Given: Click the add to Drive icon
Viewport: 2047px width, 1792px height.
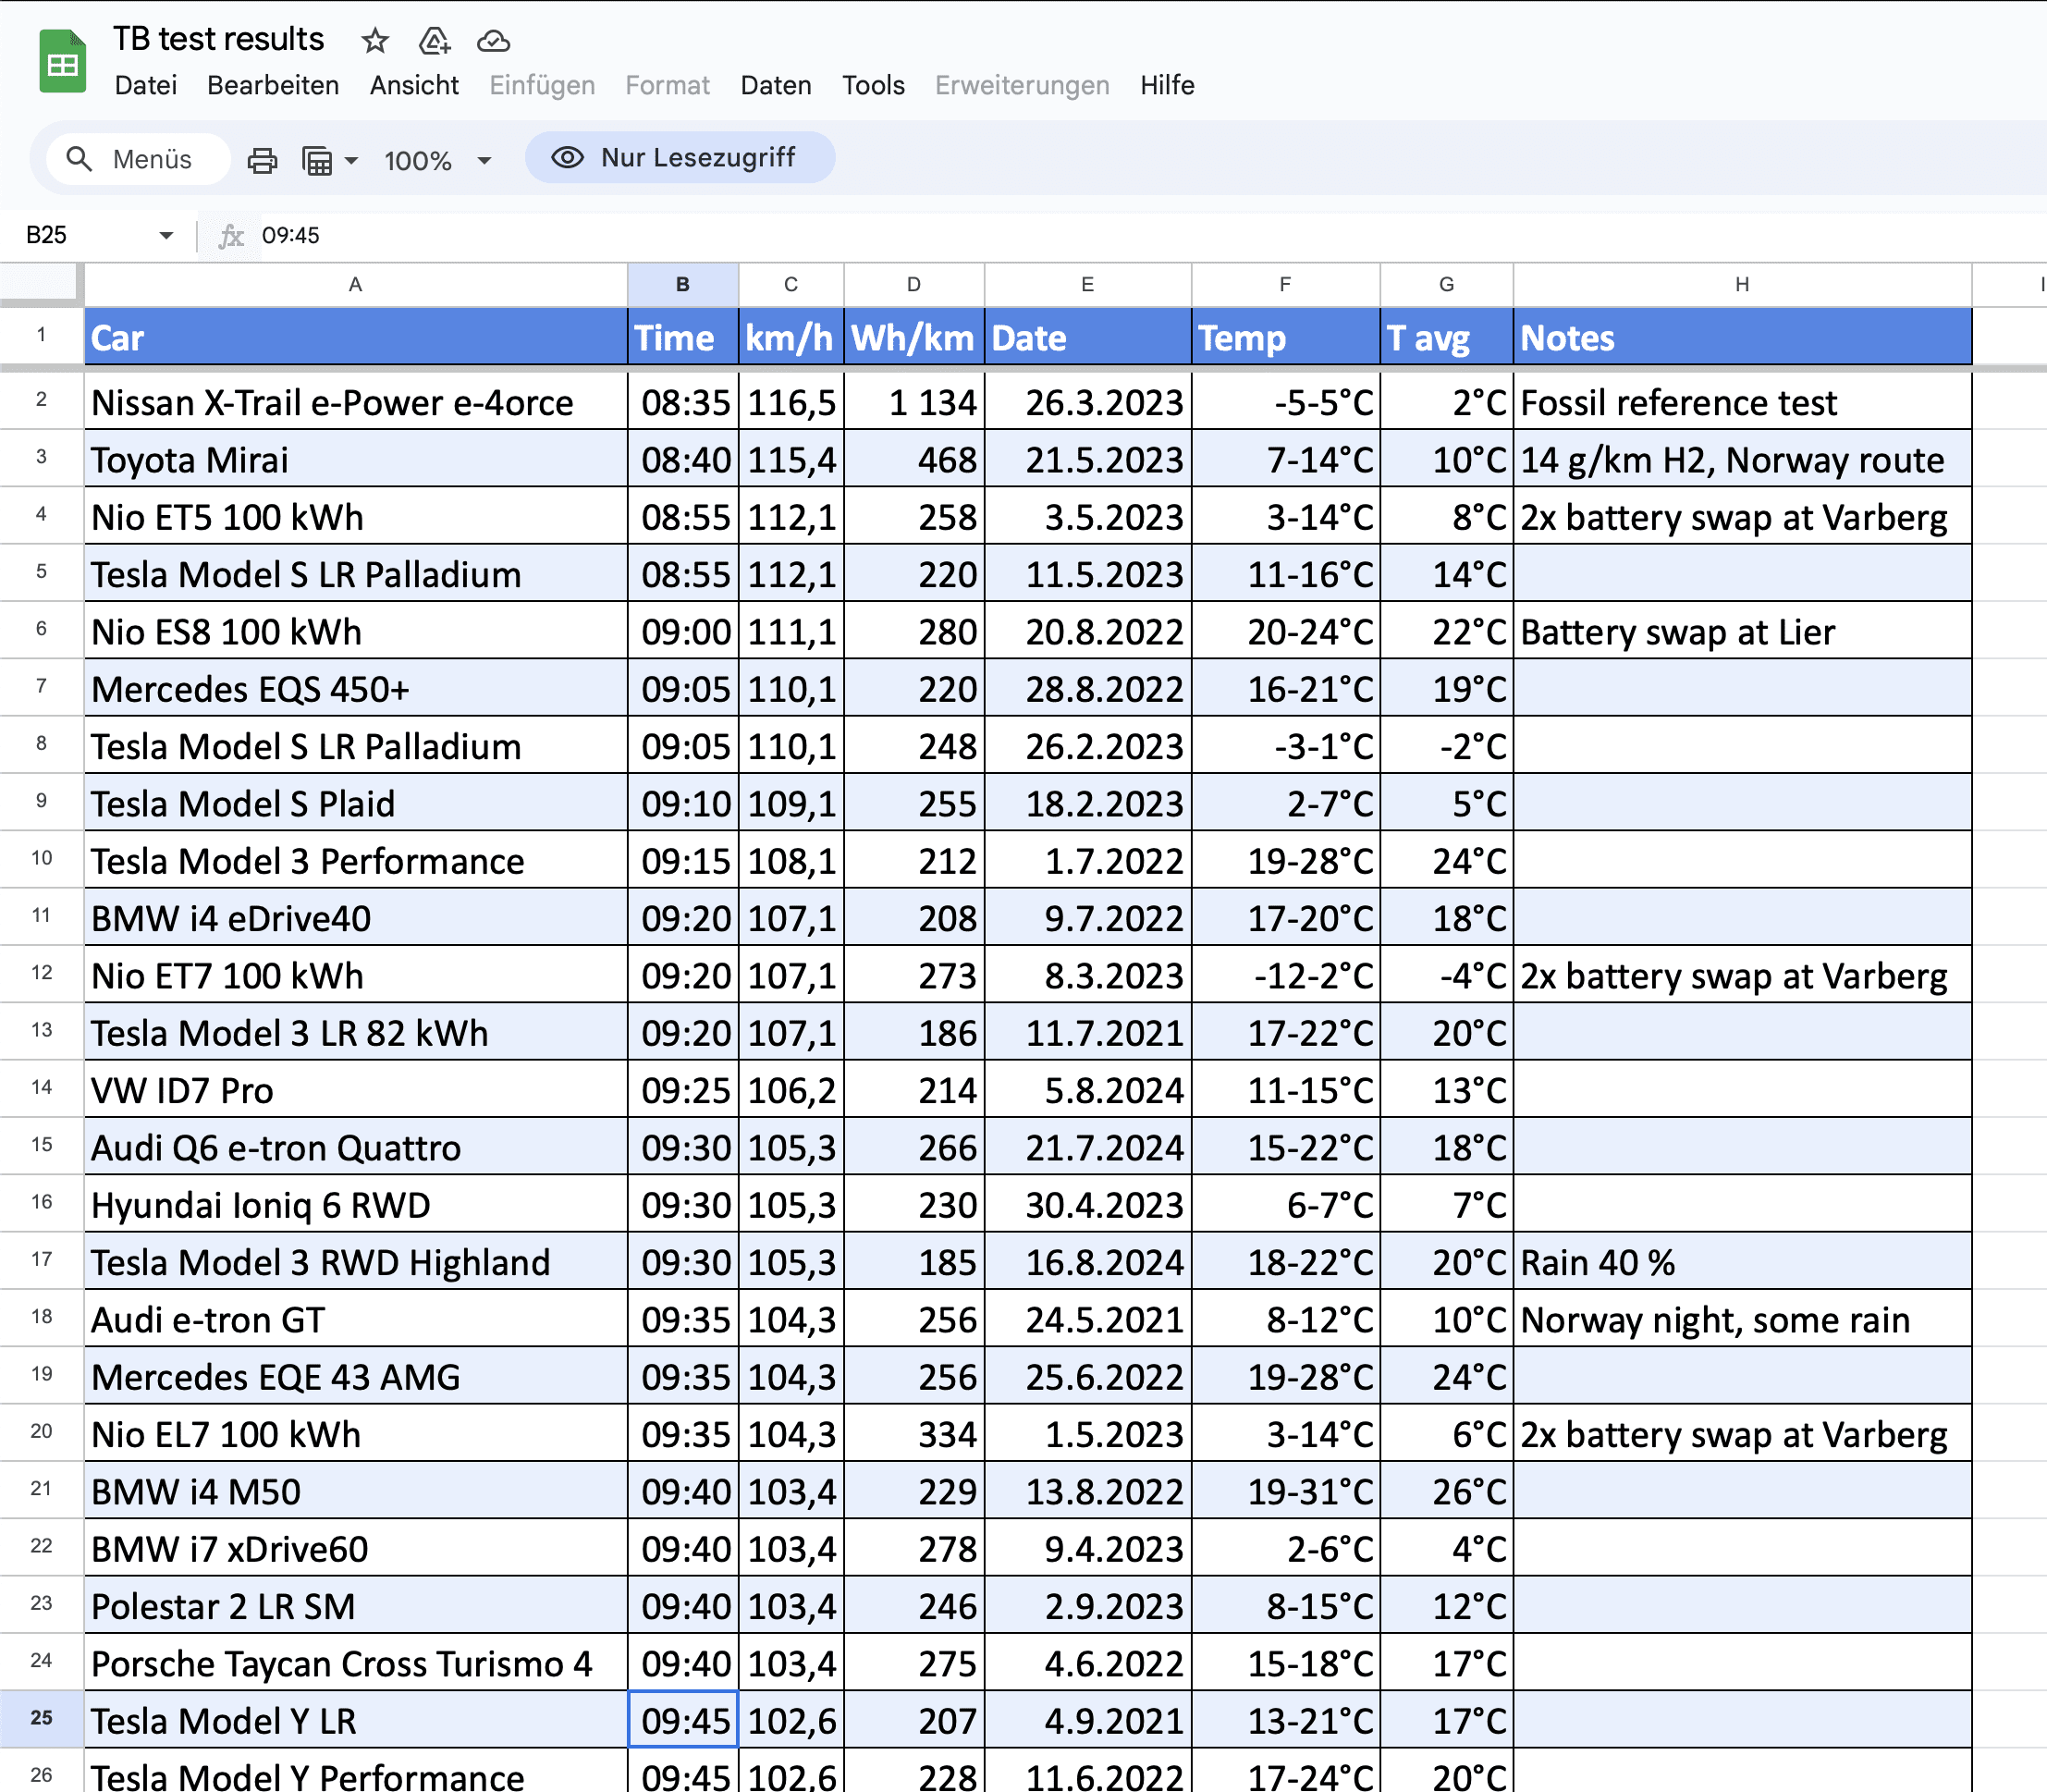Looking at the screenshot, I should (x=434, y=41).
